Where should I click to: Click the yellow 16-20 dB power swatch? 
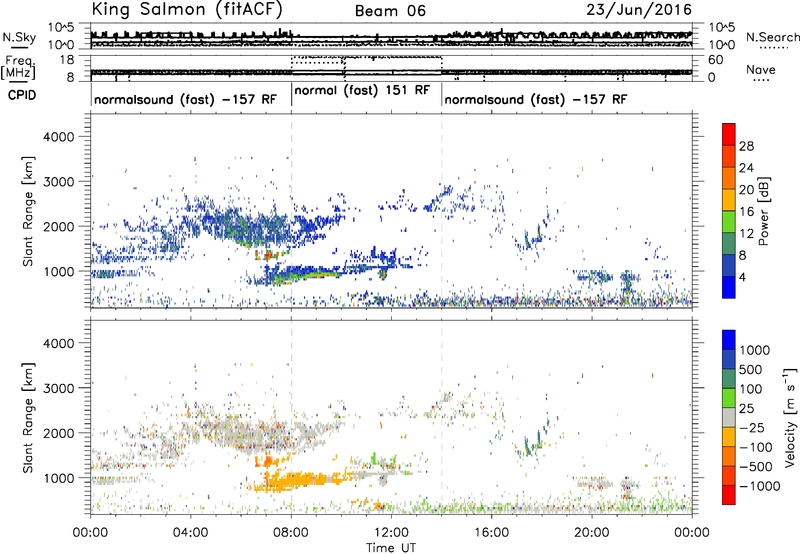(x=729, y=200)
